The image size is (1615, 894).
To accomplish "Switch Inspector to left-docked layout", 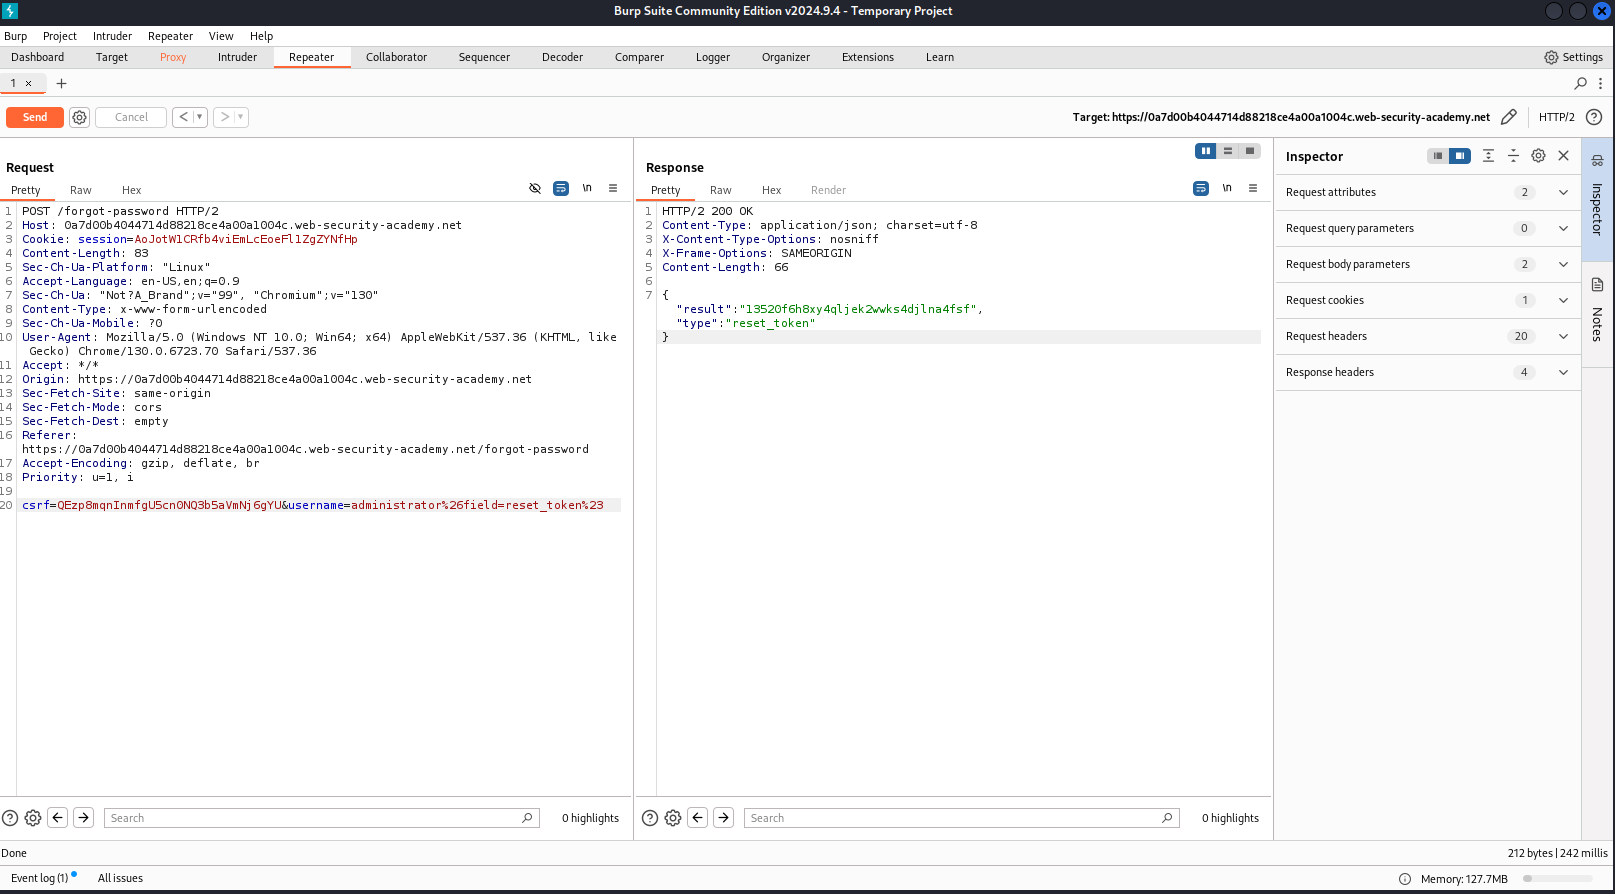I will pos(1438,156).
